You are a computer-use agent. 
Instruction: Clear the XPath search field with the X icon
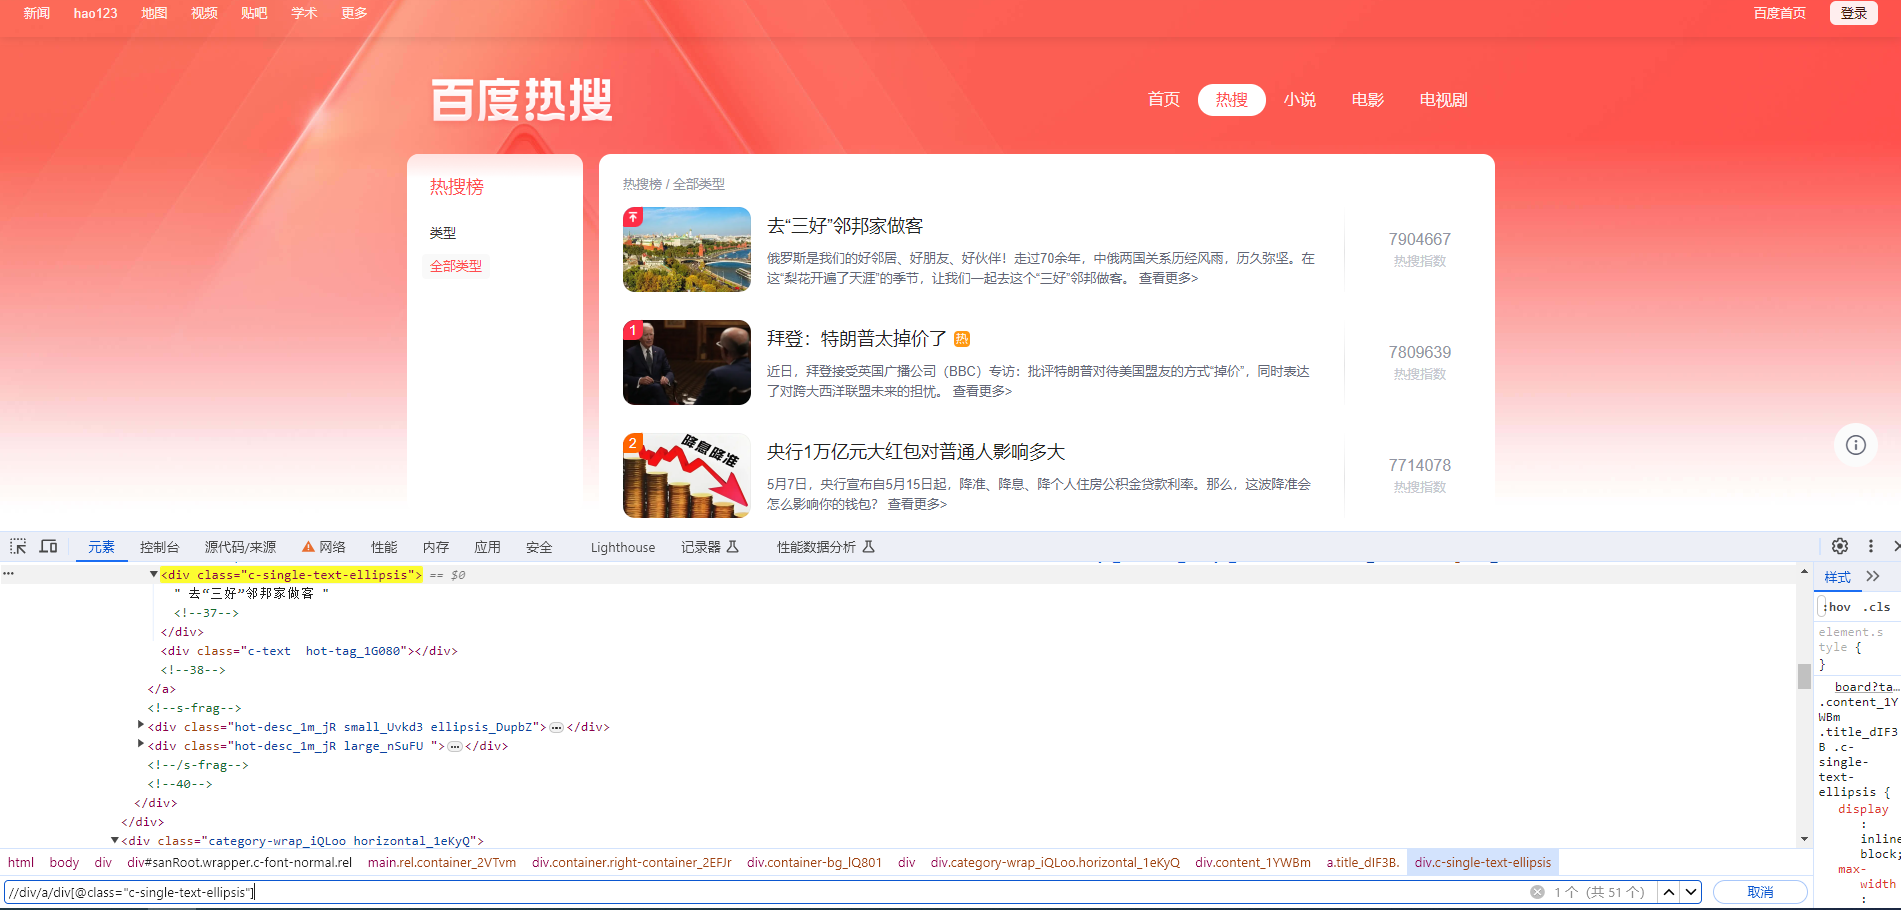tap(1537, 892)
